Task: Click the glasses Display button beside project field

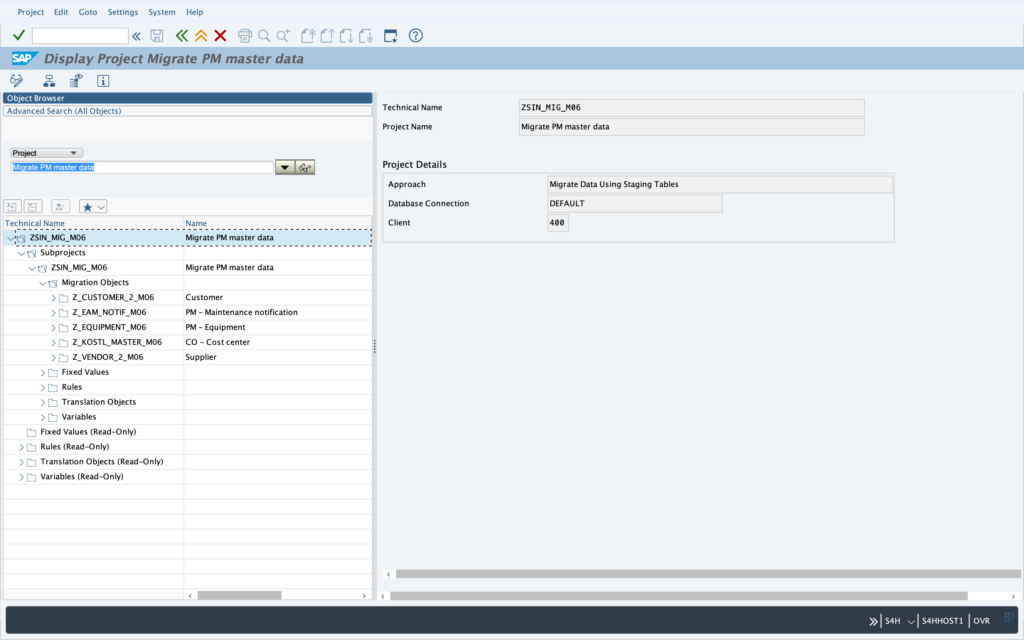Action: (x=305, y=167)
